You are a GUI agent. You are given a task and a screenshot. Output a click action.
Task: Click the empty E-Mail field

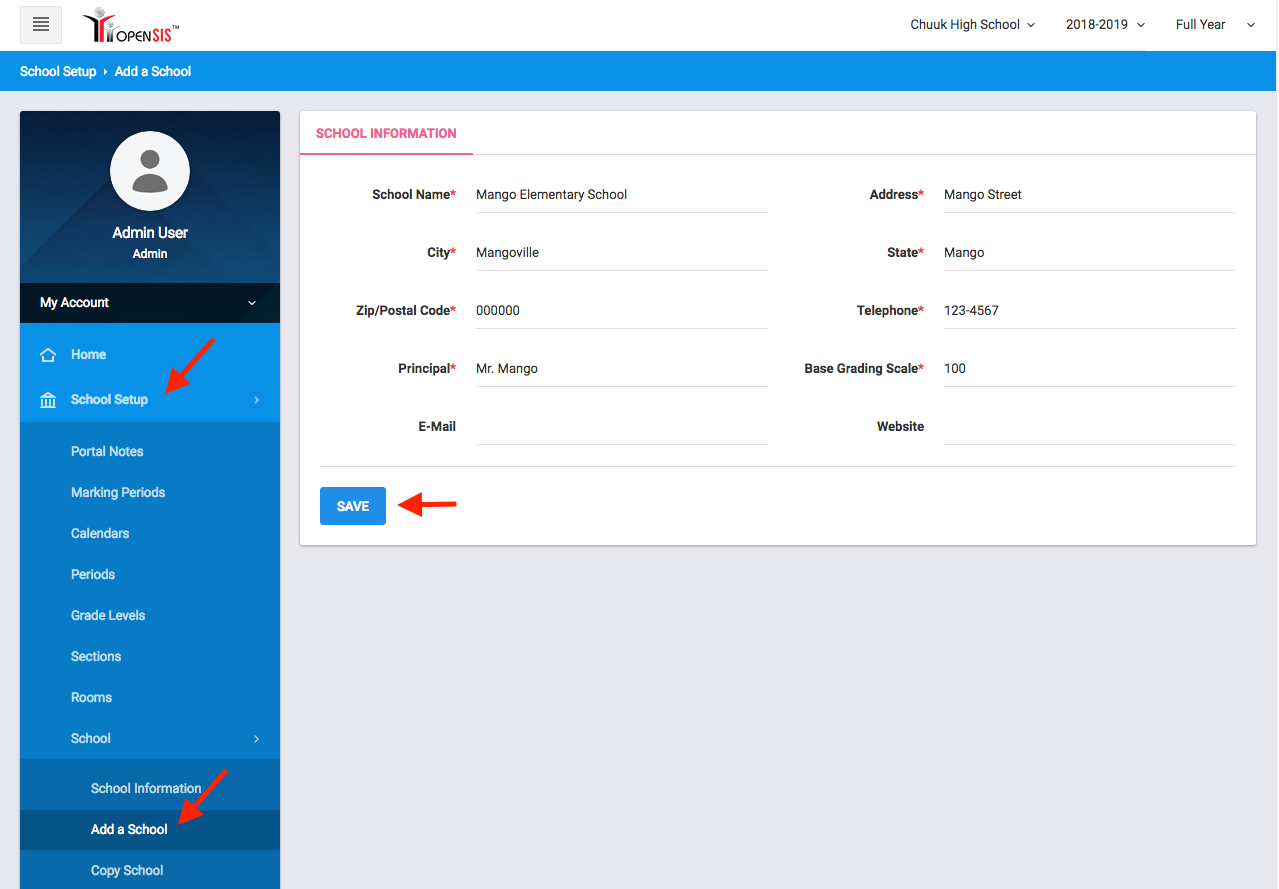click(620, 427)
